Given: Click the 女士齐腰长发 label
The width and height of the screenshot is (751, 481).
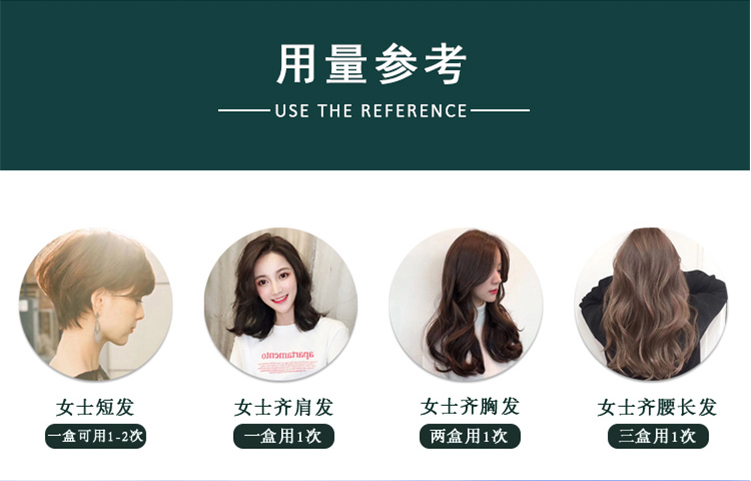Looking at the screenshot, I should pos(657,407).
